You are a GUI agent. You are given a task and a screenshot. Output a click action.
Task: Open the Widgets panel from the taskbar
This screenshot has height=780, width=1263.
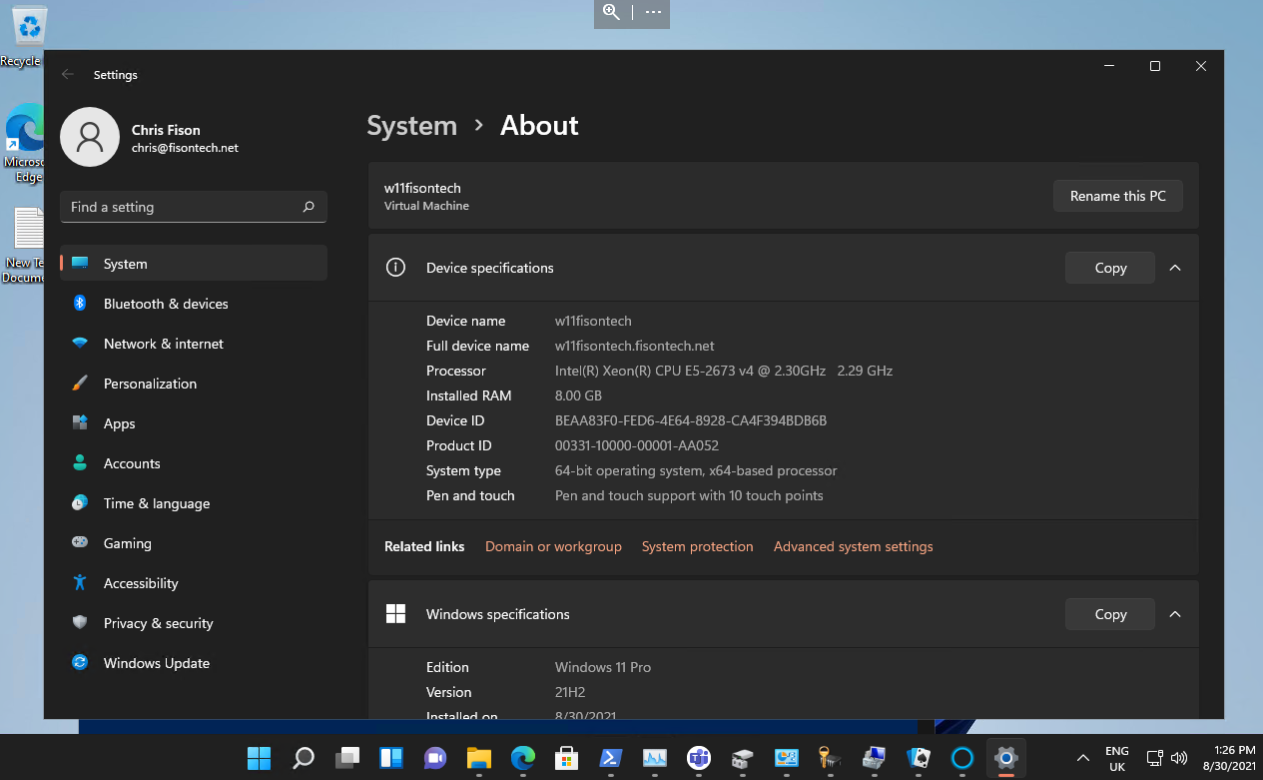pos(391,758)
